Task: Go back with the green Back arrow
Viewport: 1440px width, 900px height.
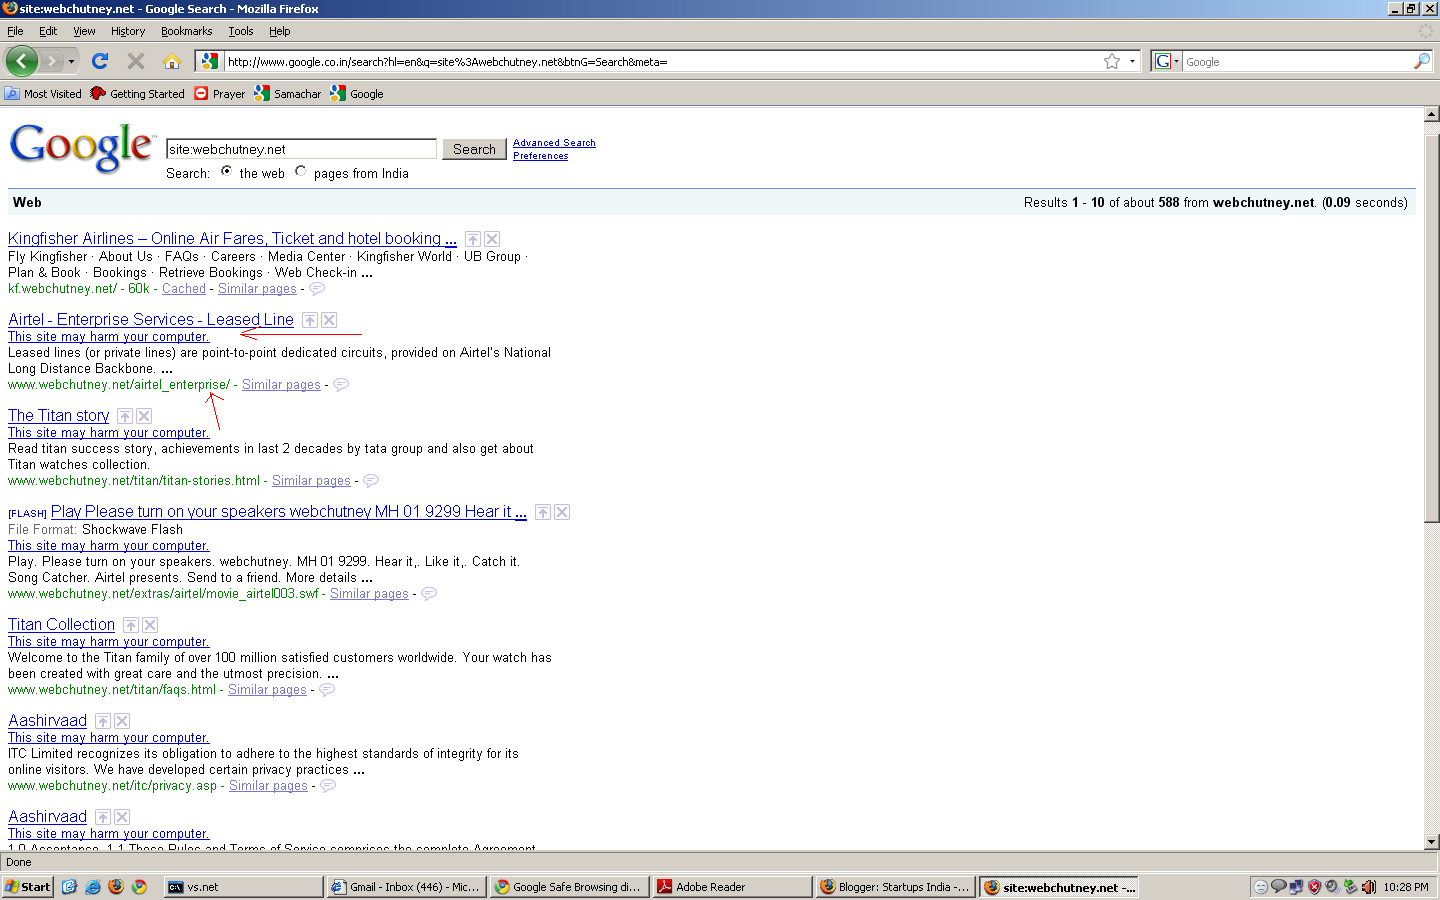Action: point(22,61)
